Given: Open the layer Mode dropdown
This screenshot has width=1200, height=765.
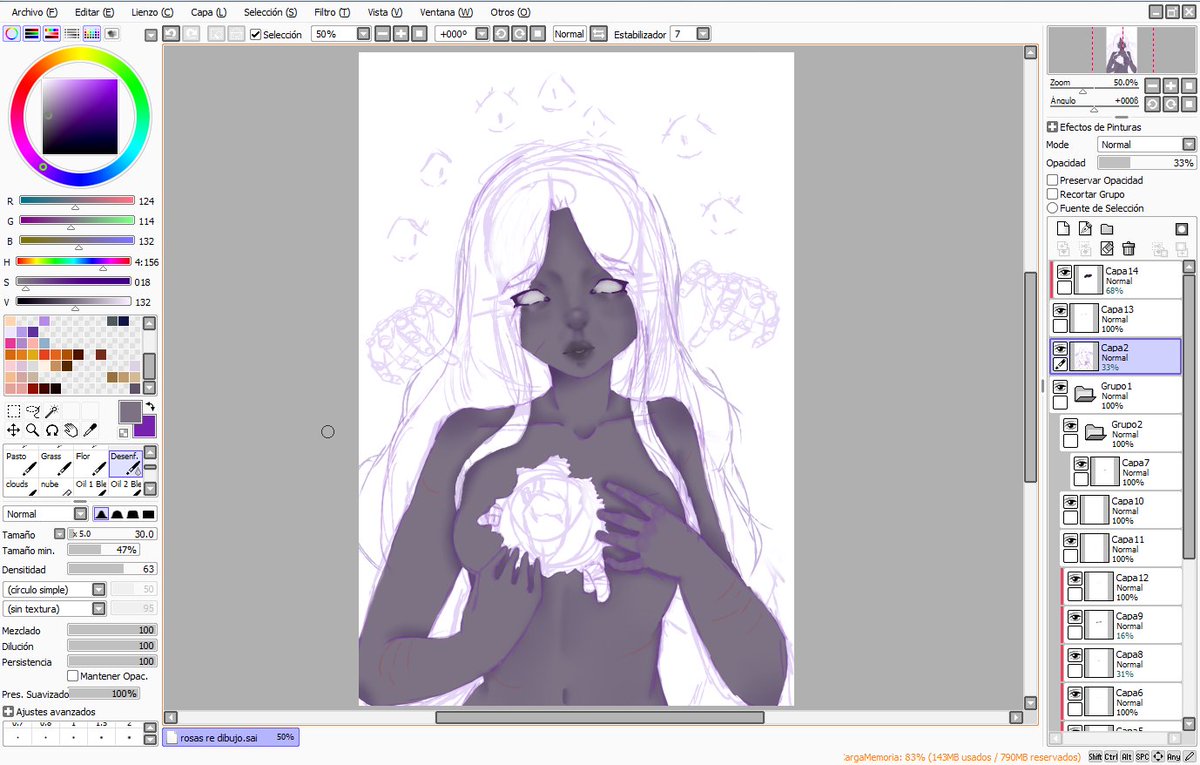Looking at the screenshot, I should click(1188, 145).
